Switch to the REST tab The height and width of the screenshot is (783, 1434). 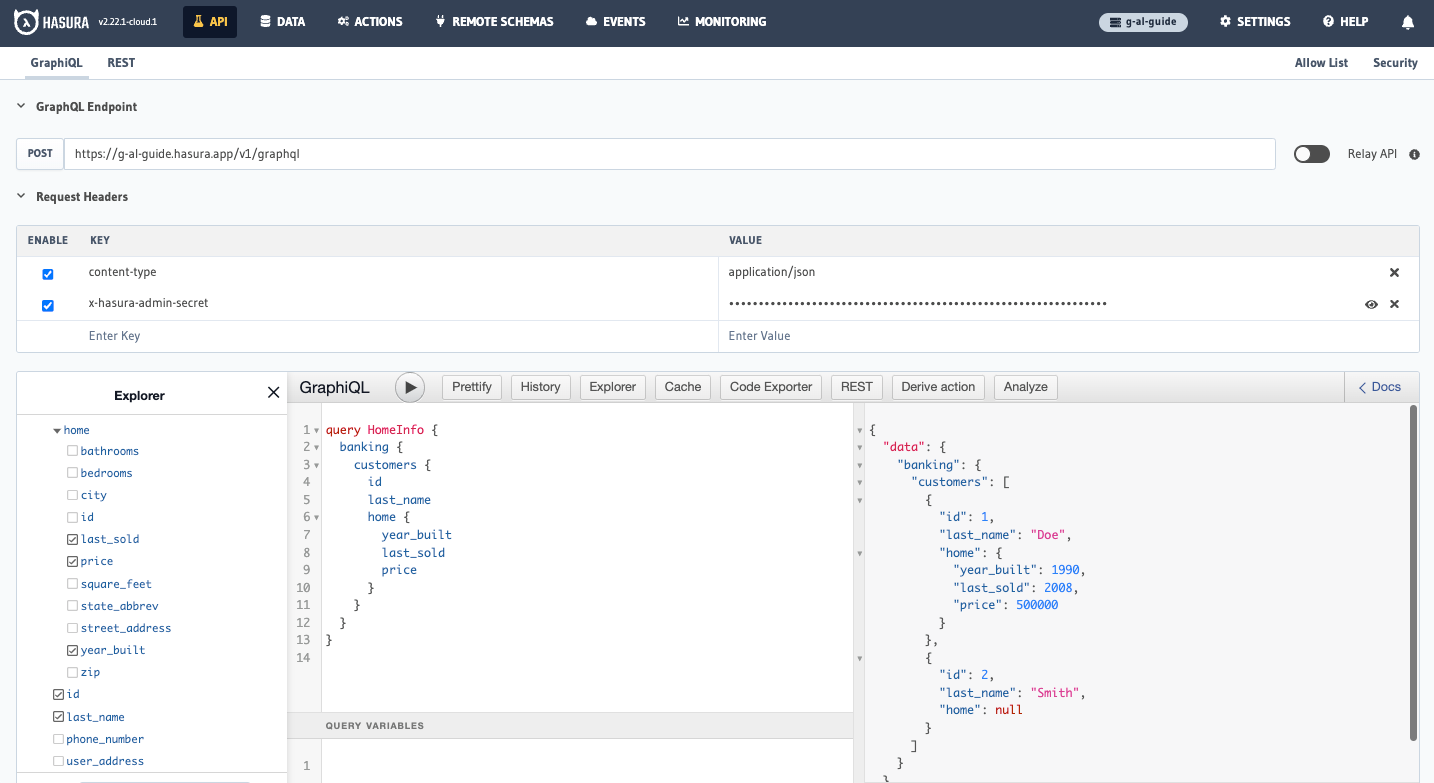(x=121, y=63)
